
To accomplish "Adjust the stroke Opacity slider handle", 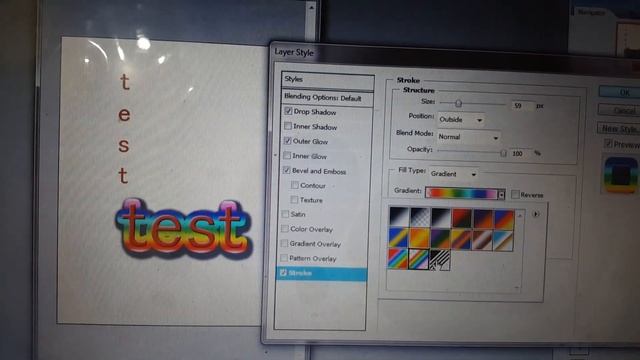I will point(504,153).
